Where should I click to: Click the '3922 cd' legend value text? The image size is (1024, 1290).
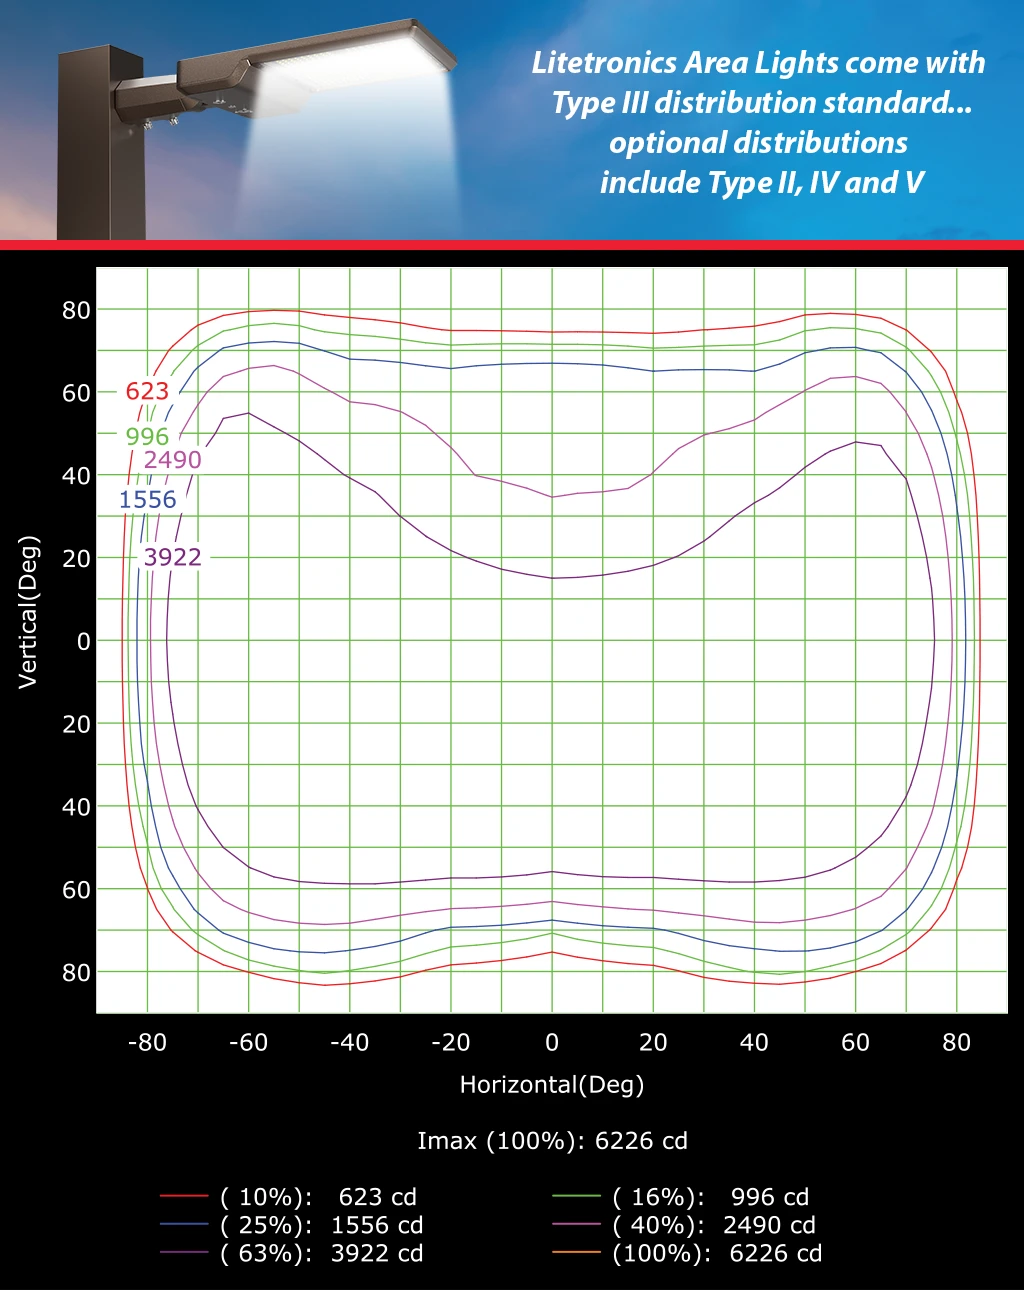[377, 1254]
